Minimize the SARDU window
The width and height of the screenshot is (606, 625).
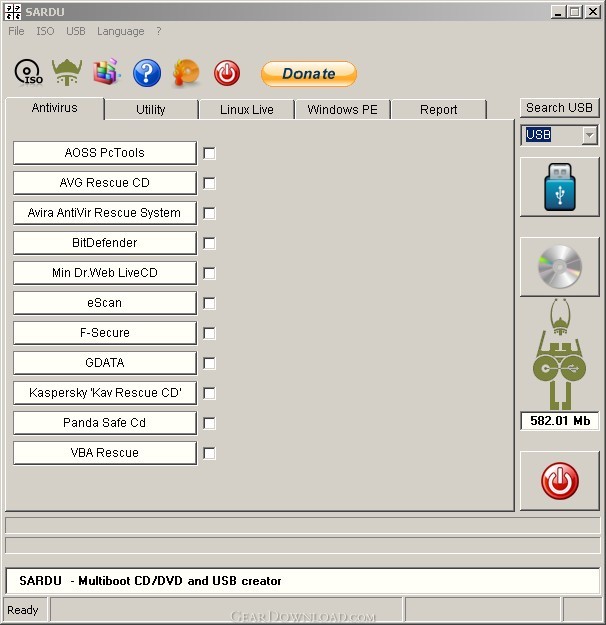coord(558,12)
